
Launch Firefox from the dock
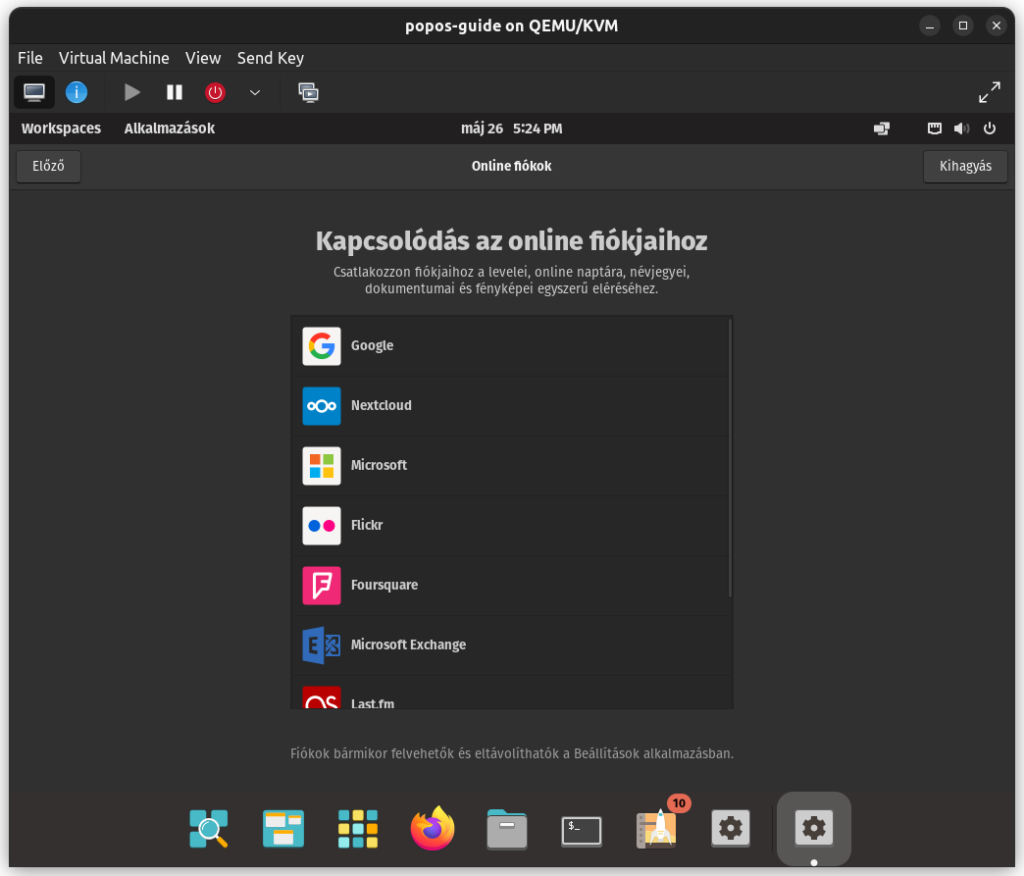pos(432,828)
